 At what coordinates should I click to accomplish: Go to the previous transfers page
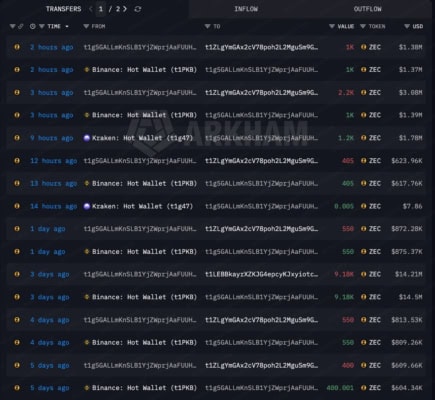pyautogui.click(x=91, y=9)
